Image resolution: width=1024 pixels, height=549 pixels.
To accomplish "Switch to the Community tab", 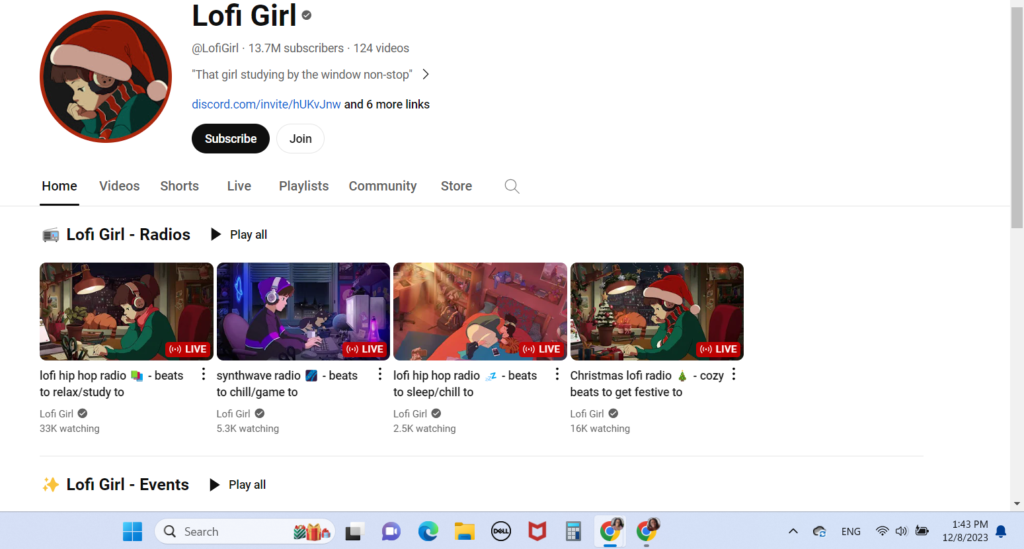I will pyautogui.click(x=383, y=186).
